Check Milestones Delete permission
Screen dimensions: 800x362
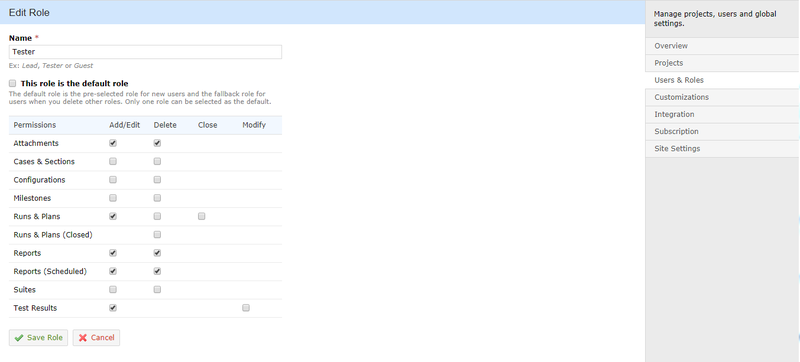(x=157, y=198)
